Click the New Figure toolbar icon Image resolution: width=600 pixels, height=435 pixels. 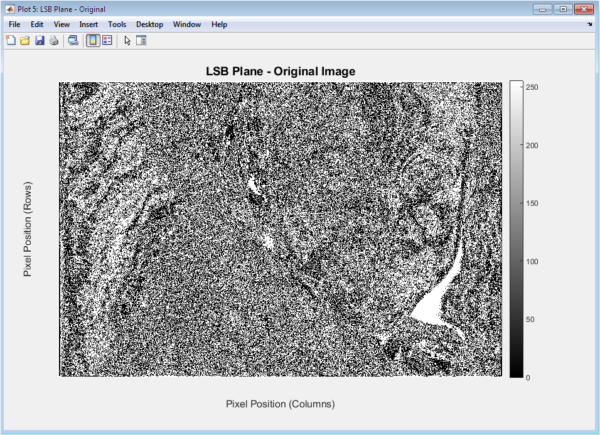[x=11, y=40]
